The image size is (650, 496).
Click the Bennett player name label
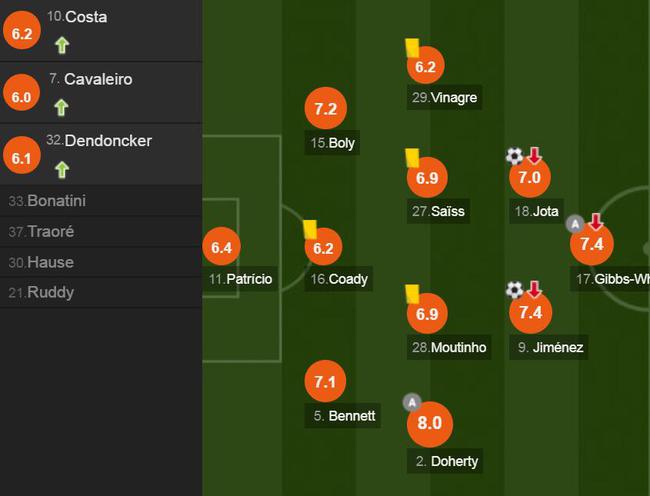tap(343, 416)
